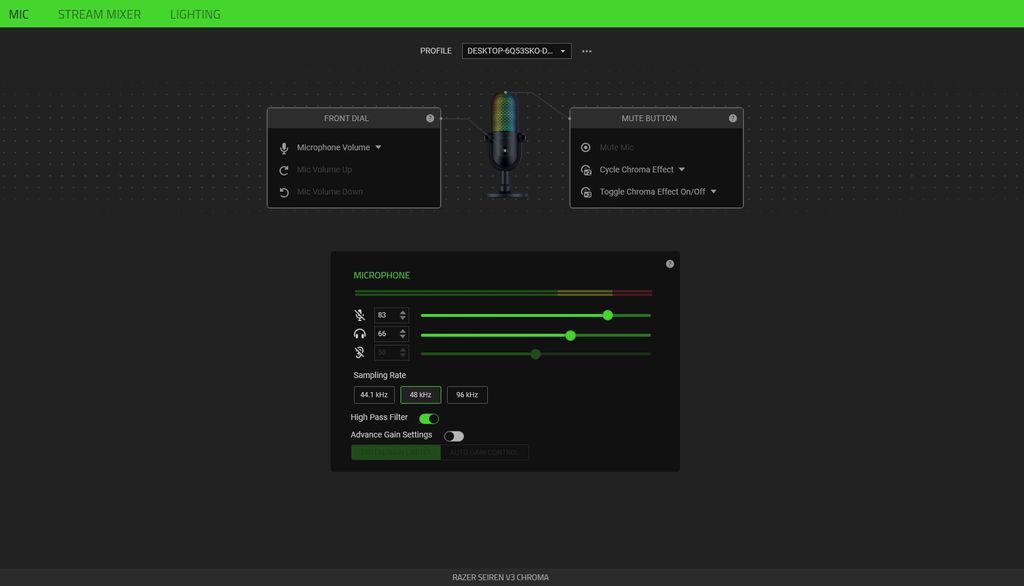This screenshot has width=1024, height=586.
Task: Click the Mic Volume Up rotate icon
Action: [283, 169]
